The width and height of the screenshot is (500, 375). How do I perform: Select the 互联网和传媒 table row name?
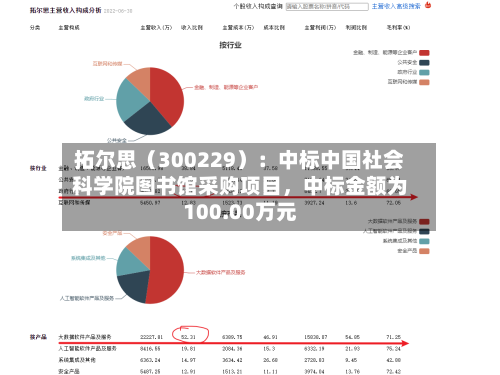[x=74, y=203]
